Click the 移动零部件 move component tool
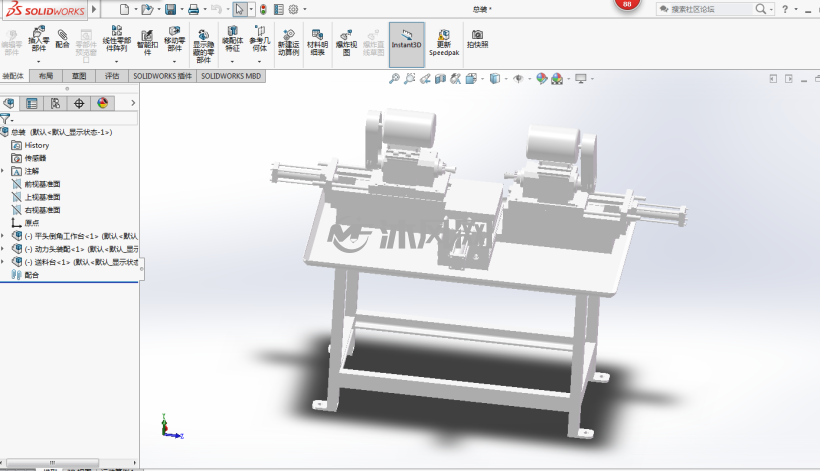Image resolution: width=820 pixels, height=471 pixels. (x=175, y=39)
